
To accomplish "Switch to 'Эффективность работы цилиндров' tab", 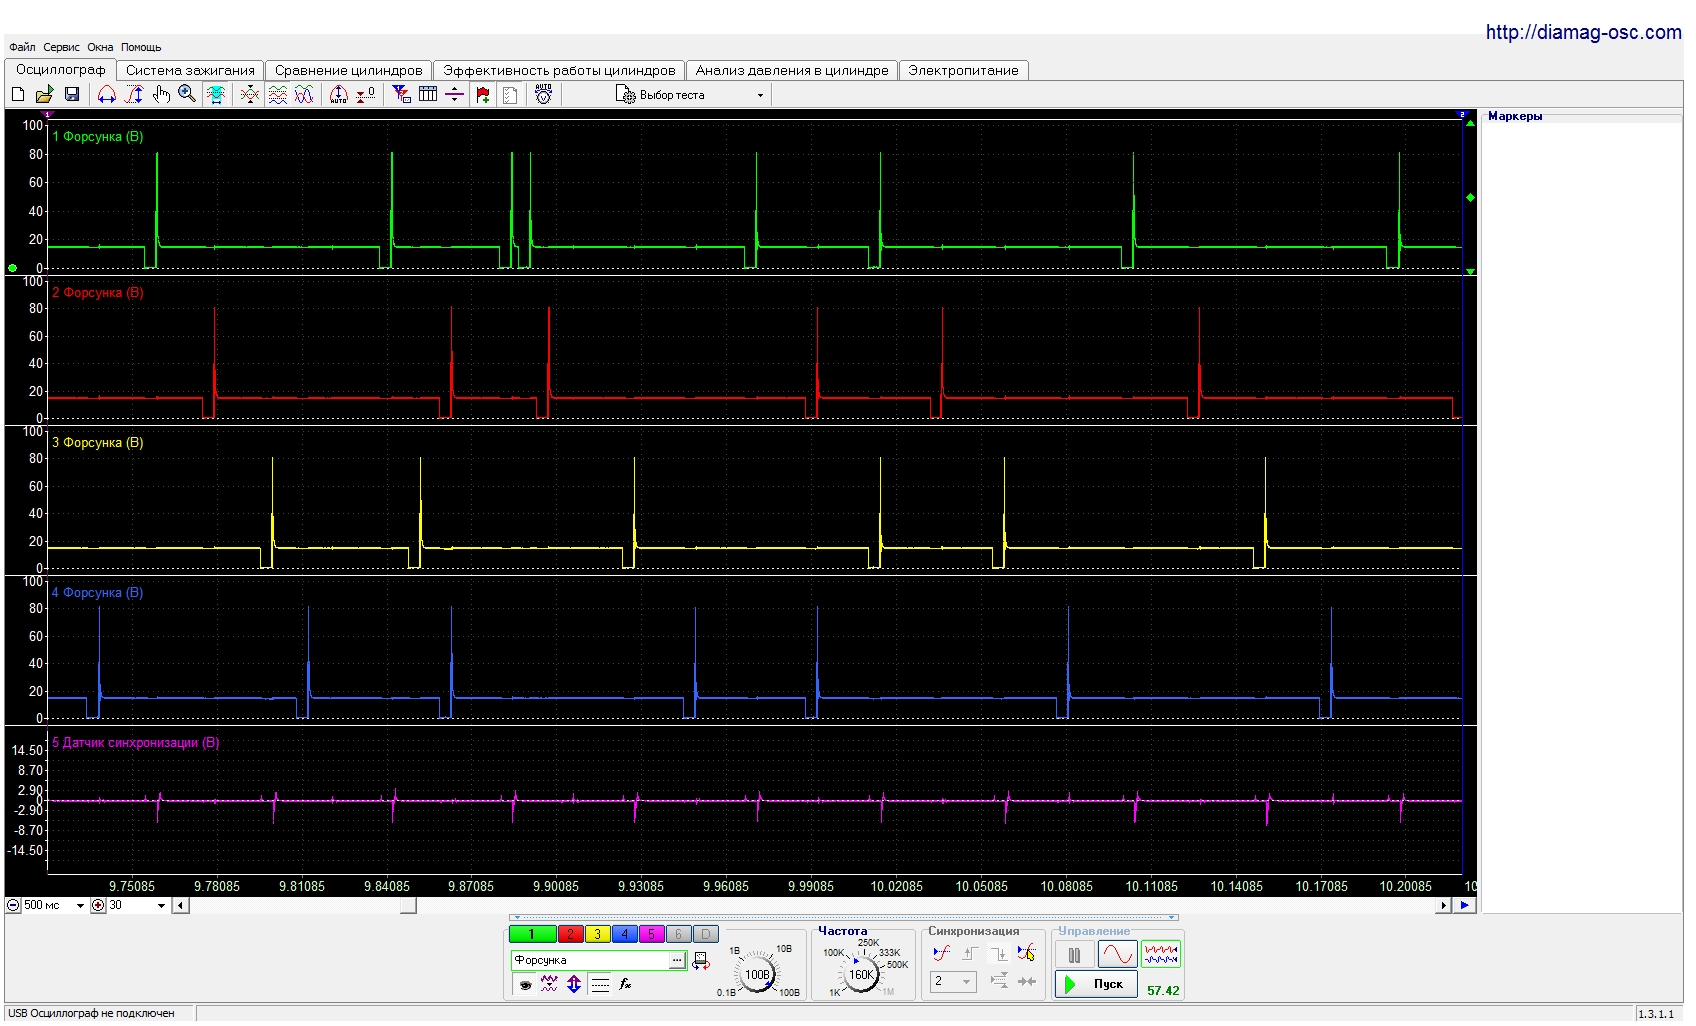I will pos(559,70).
